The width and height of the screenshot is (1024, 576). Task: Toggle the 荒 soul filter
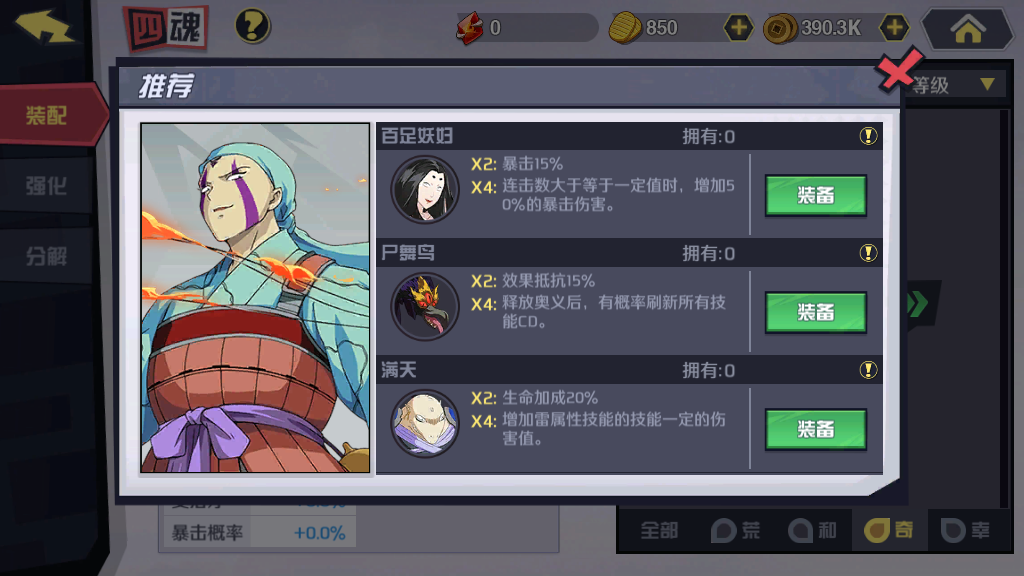click(x=736, y=530)
